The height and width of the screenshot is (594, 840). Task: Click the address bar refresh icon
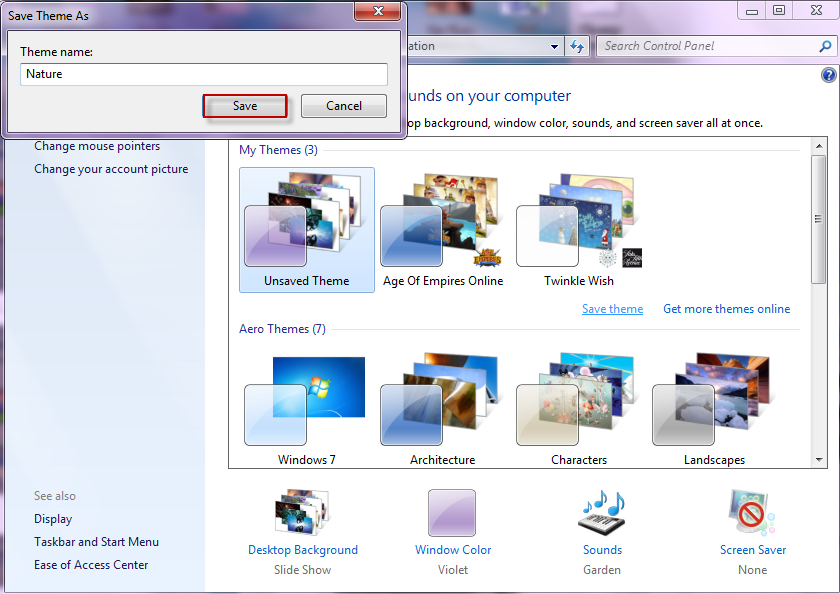click(x=576, y=47)
